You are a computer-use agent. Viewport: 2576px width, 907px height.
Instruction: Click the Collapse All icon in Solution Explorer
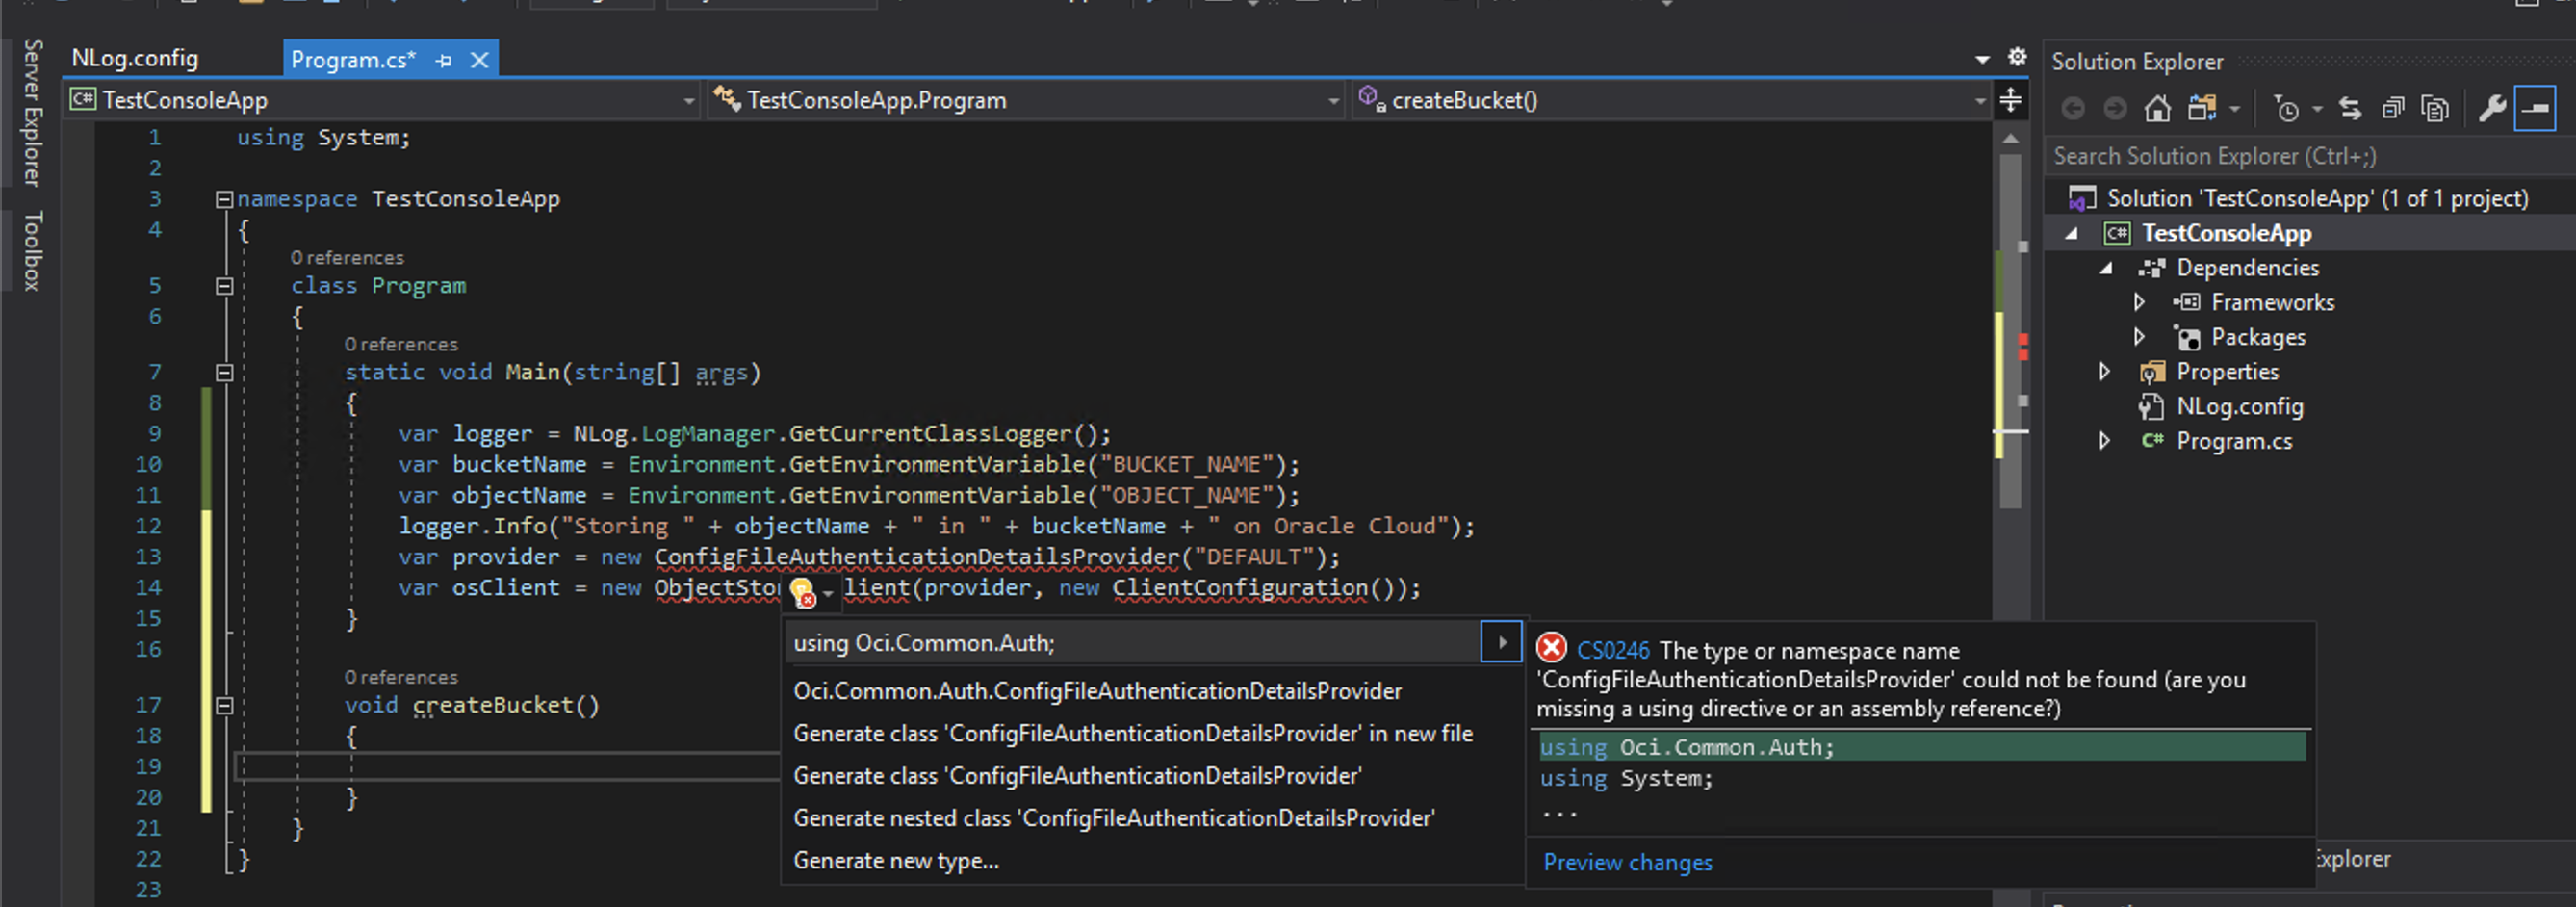2392,108
